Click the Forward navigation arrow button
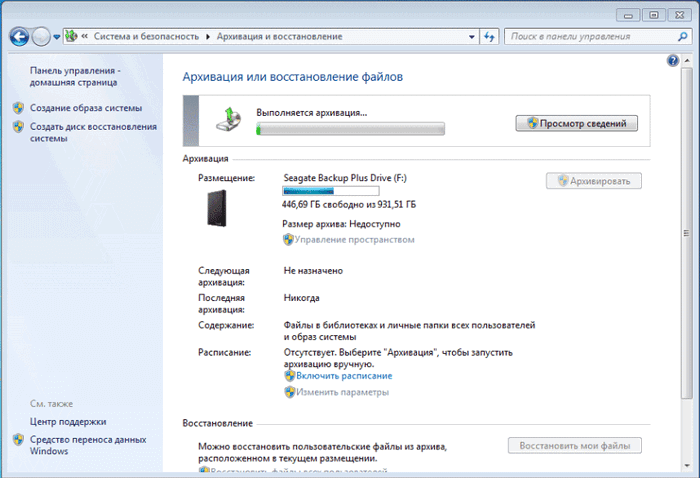700x478 pixels. point(40,37)
